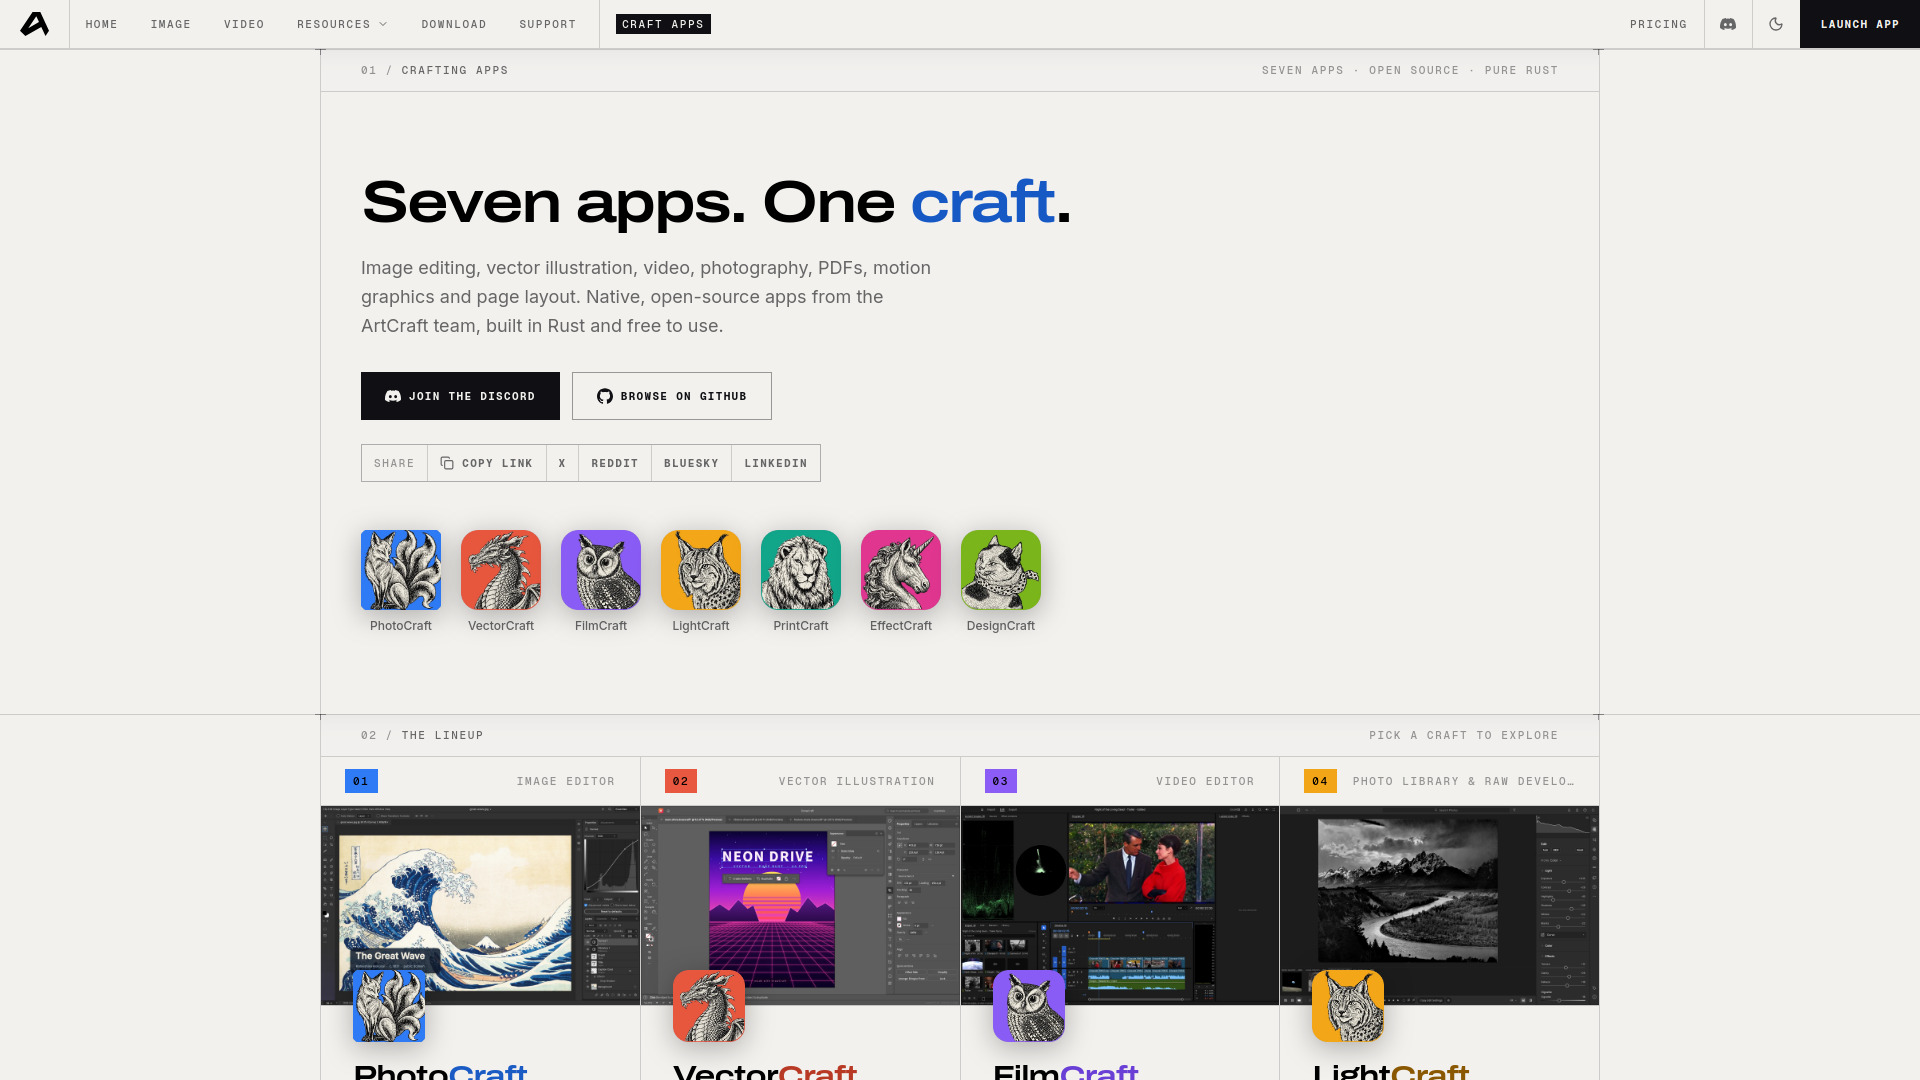The height and width of the screenshot is (1080, 1920).
Task: Click the 'Pick a craft to explore' text
Action: point(1464,735)
